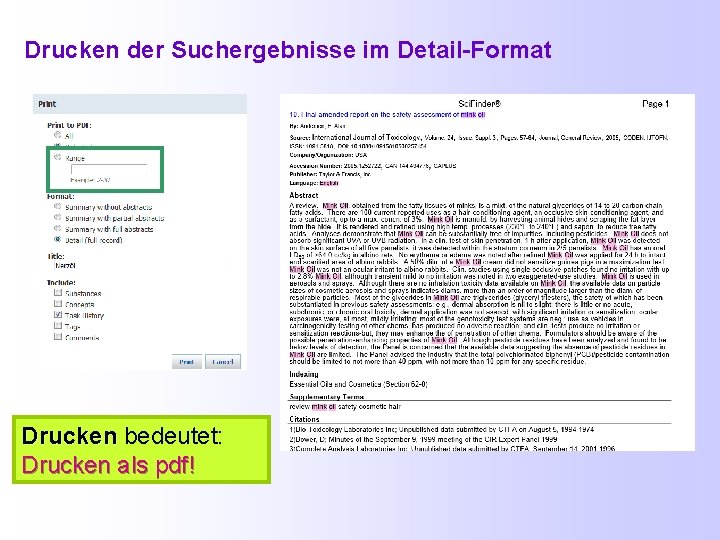Select Summary with full abstracts format
This screenshot has height=540, width=720.
(x=57, y=229)
